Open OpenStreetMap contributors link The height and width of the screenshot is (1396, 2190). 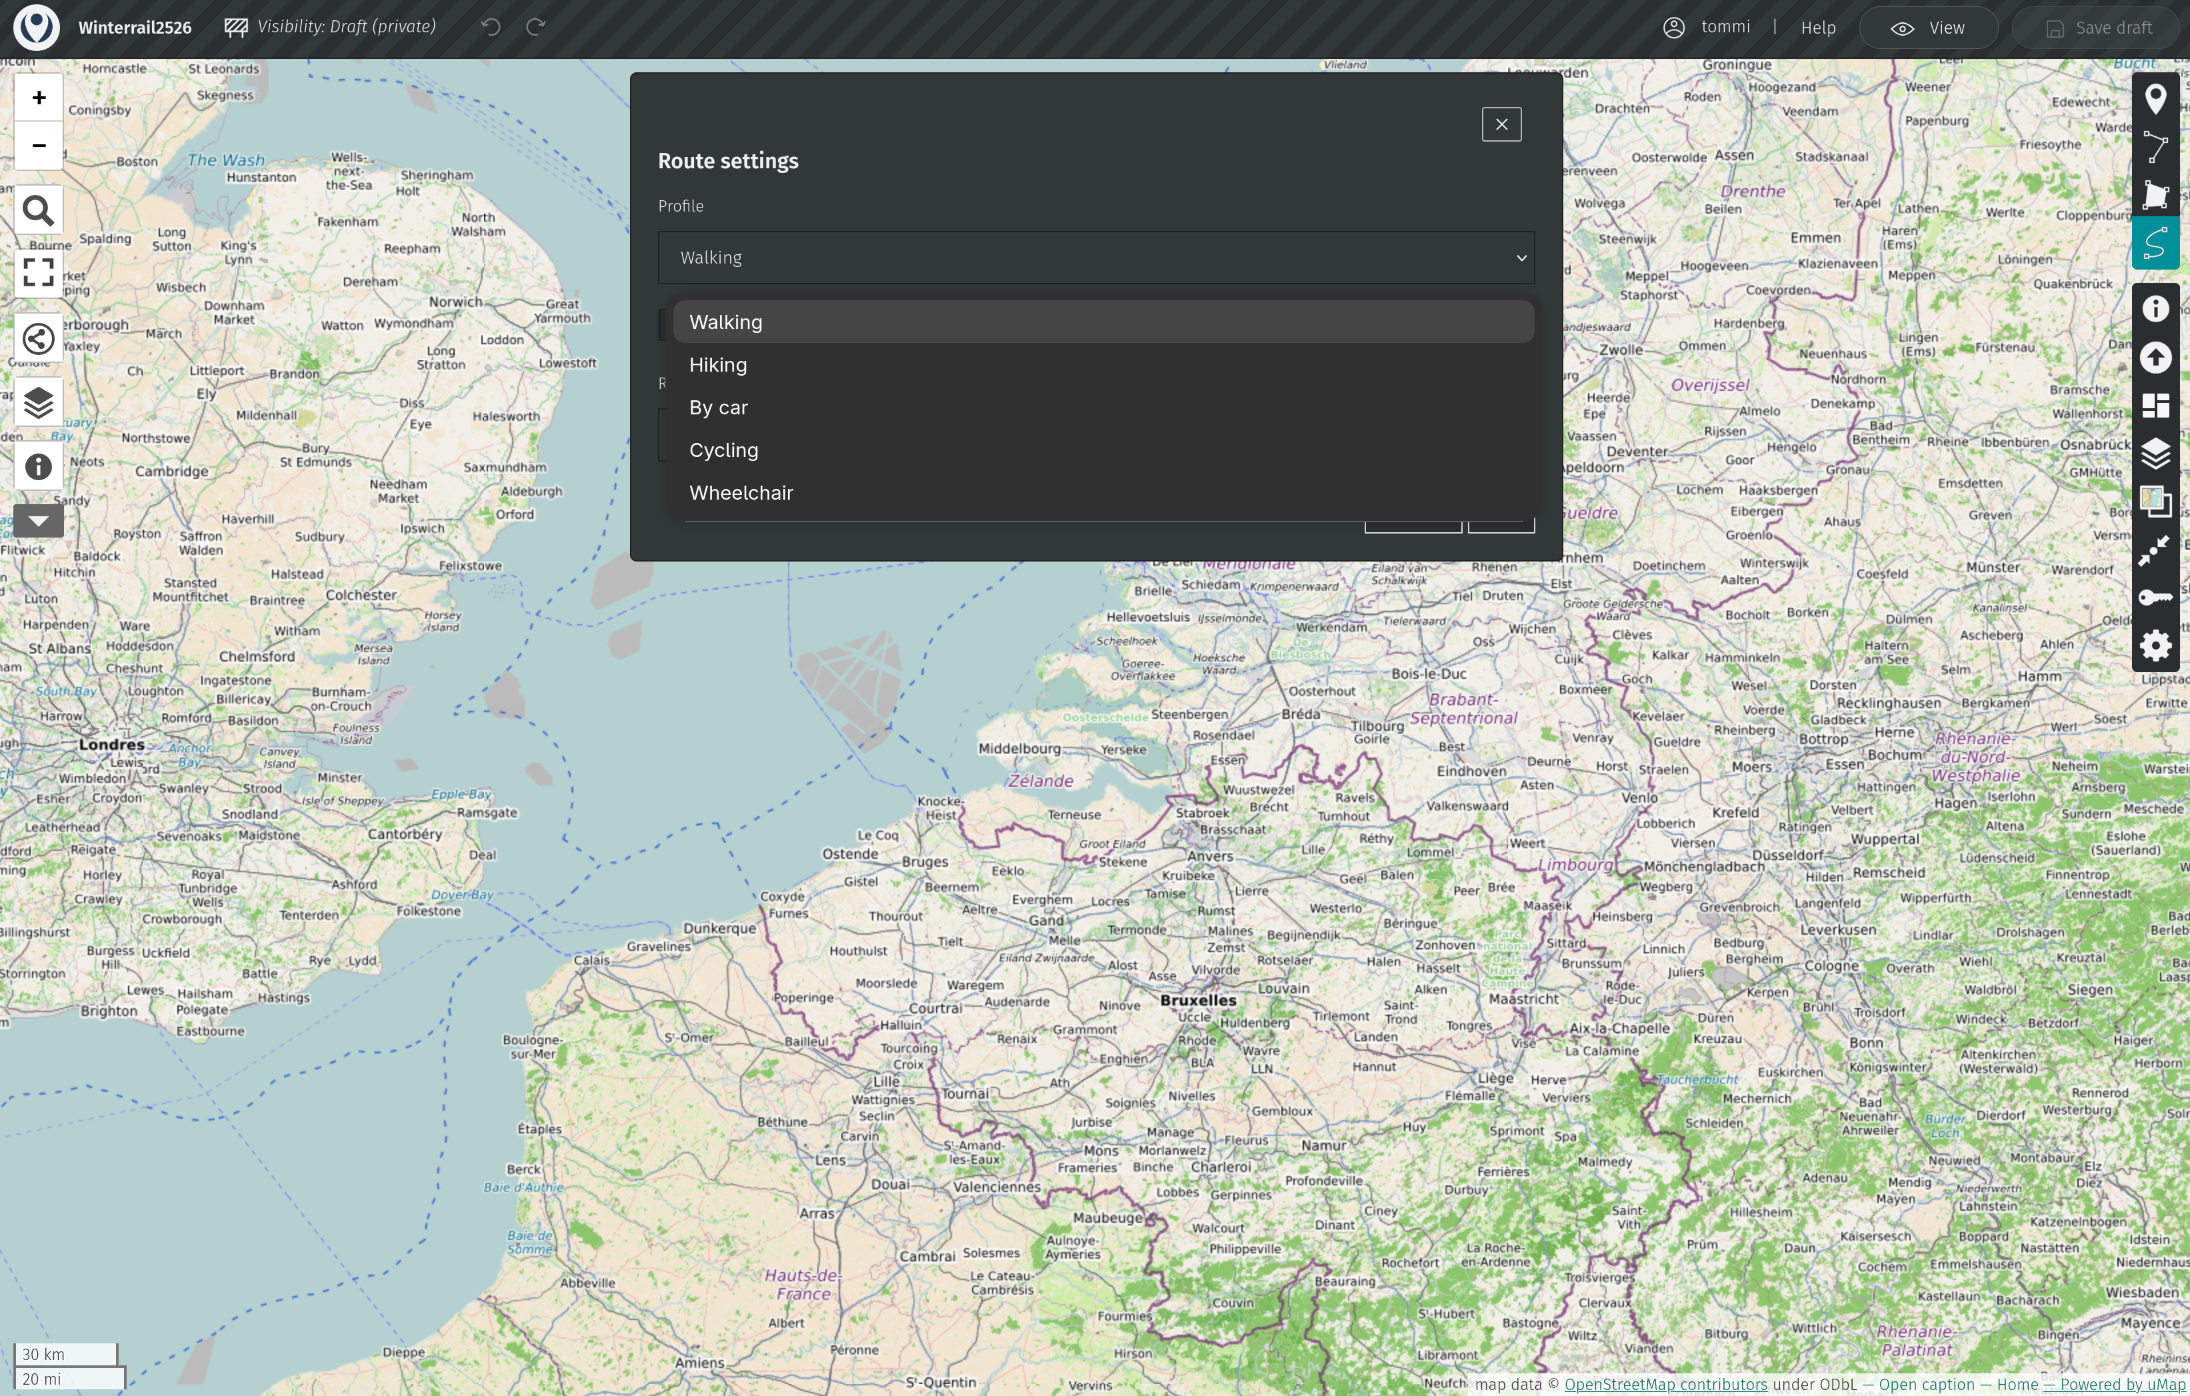coord(1665,1385)
